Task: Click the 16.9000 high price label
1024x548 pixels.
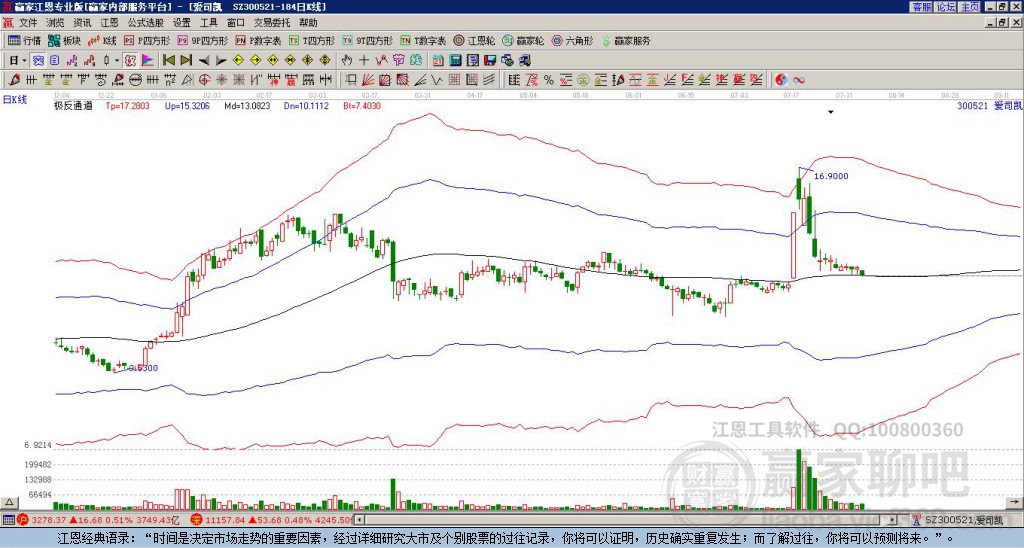Action: pos(831,176)
